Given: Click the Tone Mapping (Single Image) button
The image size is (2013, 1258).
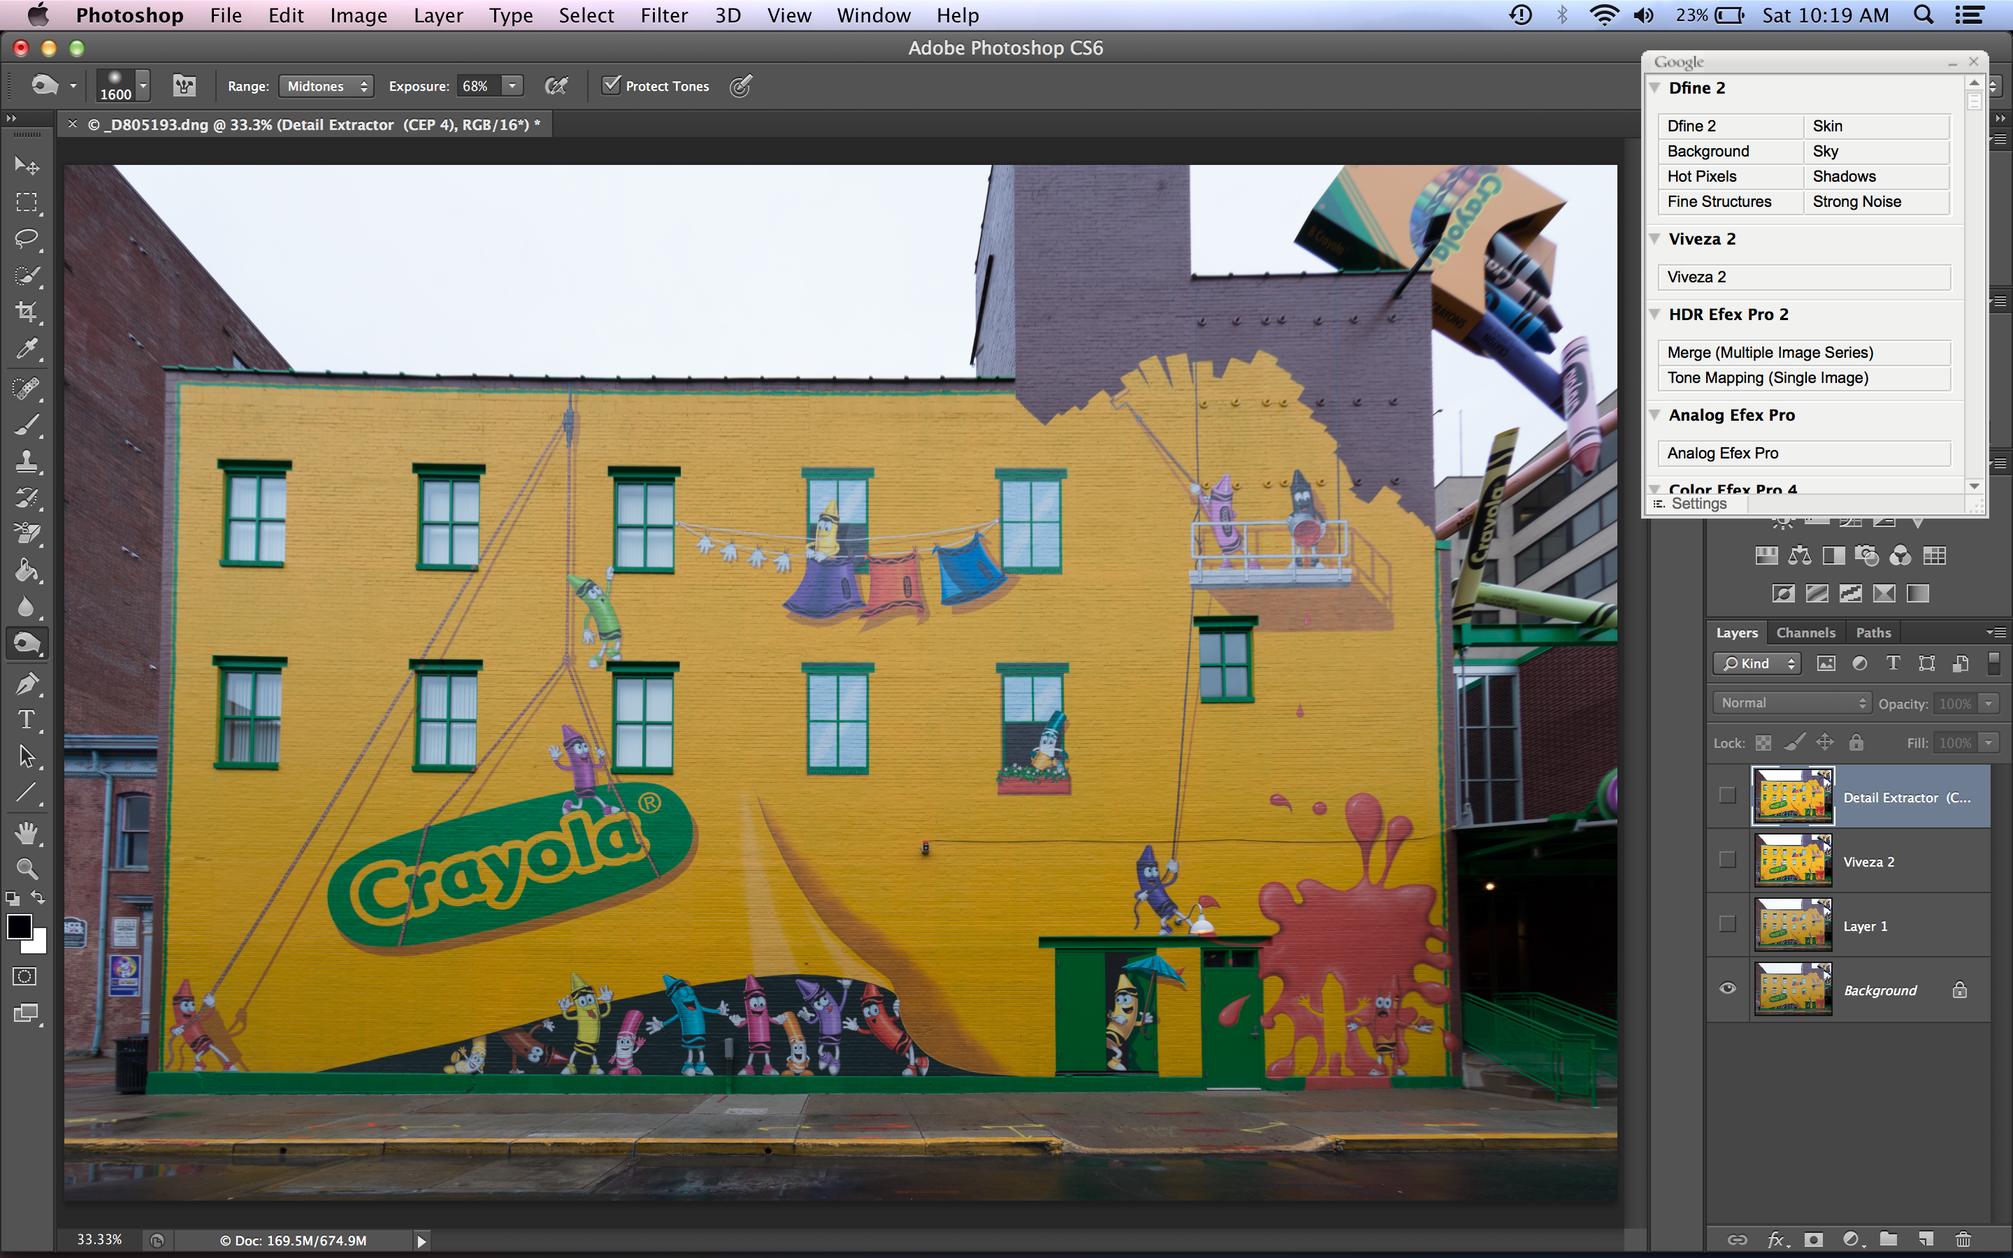Looking at the screenshot, I should click(1803, 378).
